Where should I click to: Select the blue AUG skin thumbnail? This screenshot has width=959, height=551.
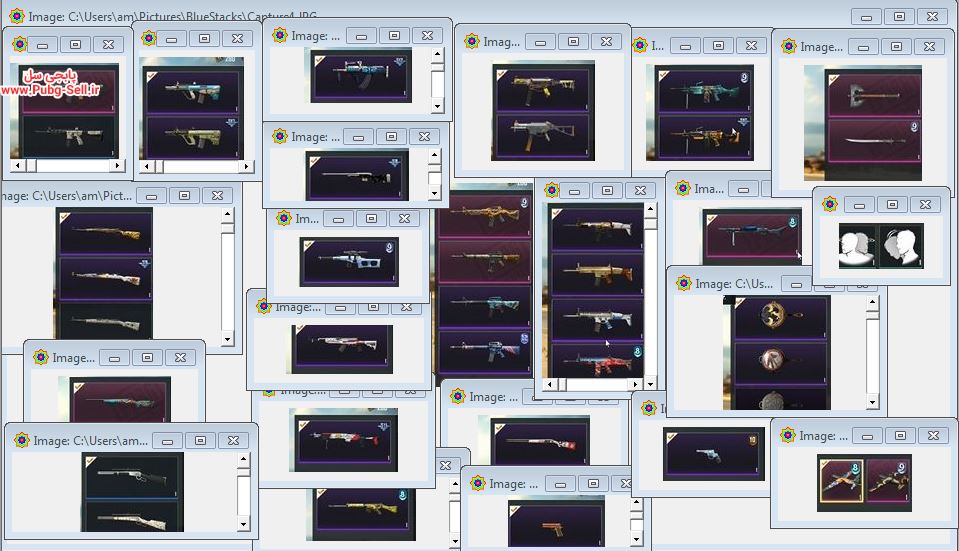tap(193, 91)
